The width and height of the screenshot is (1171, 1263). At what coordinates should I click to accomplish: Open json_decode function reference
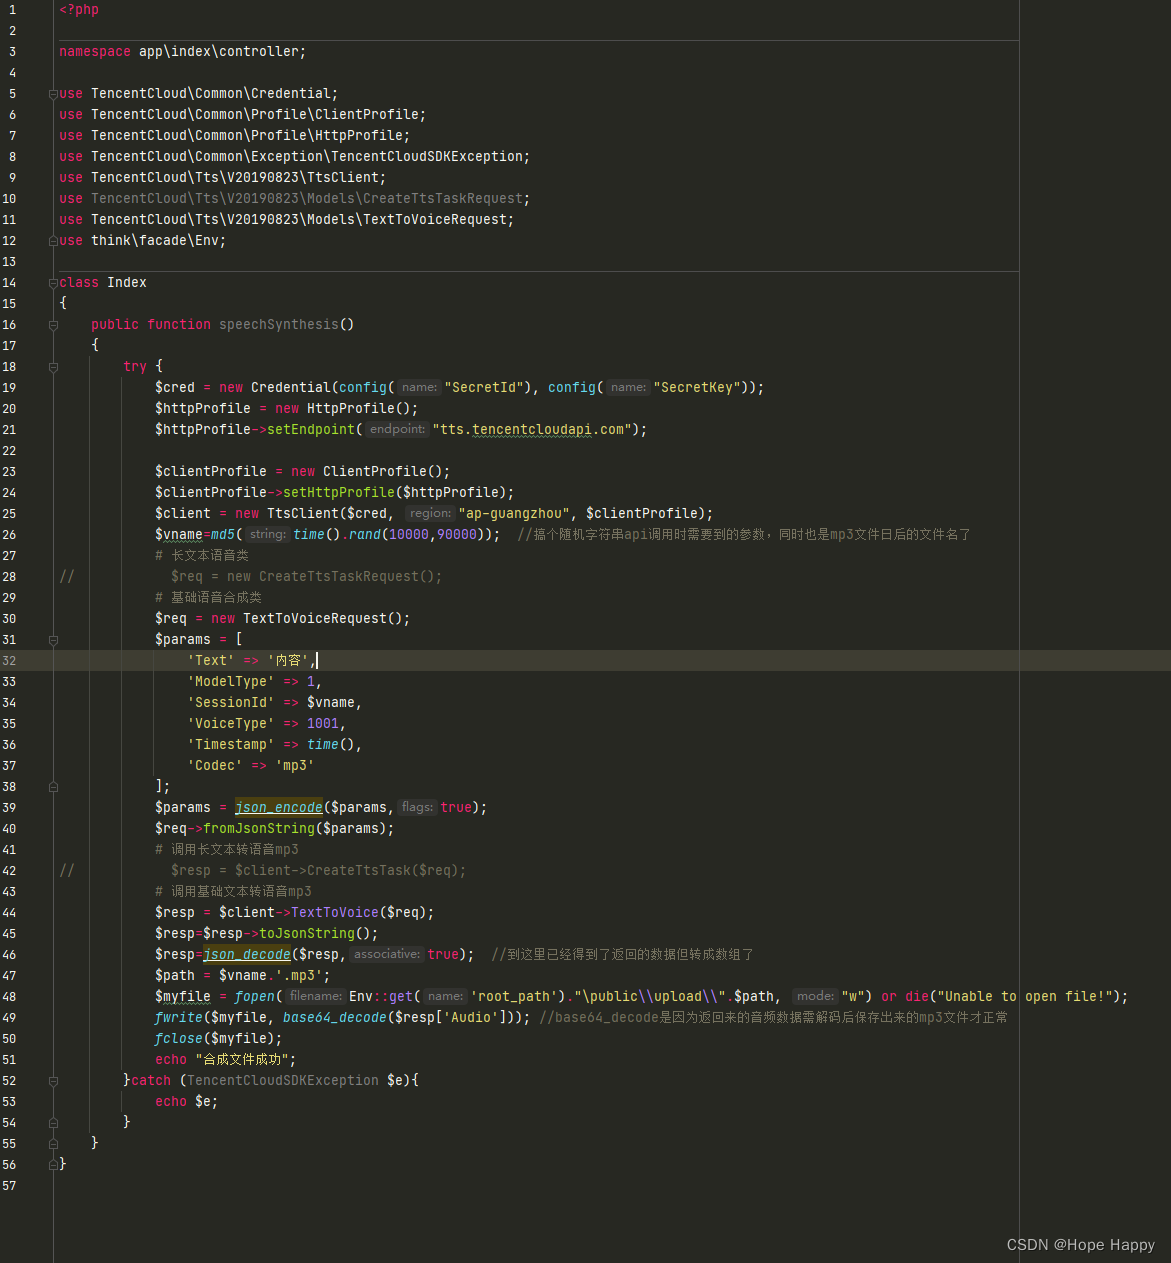coord(246,954)
